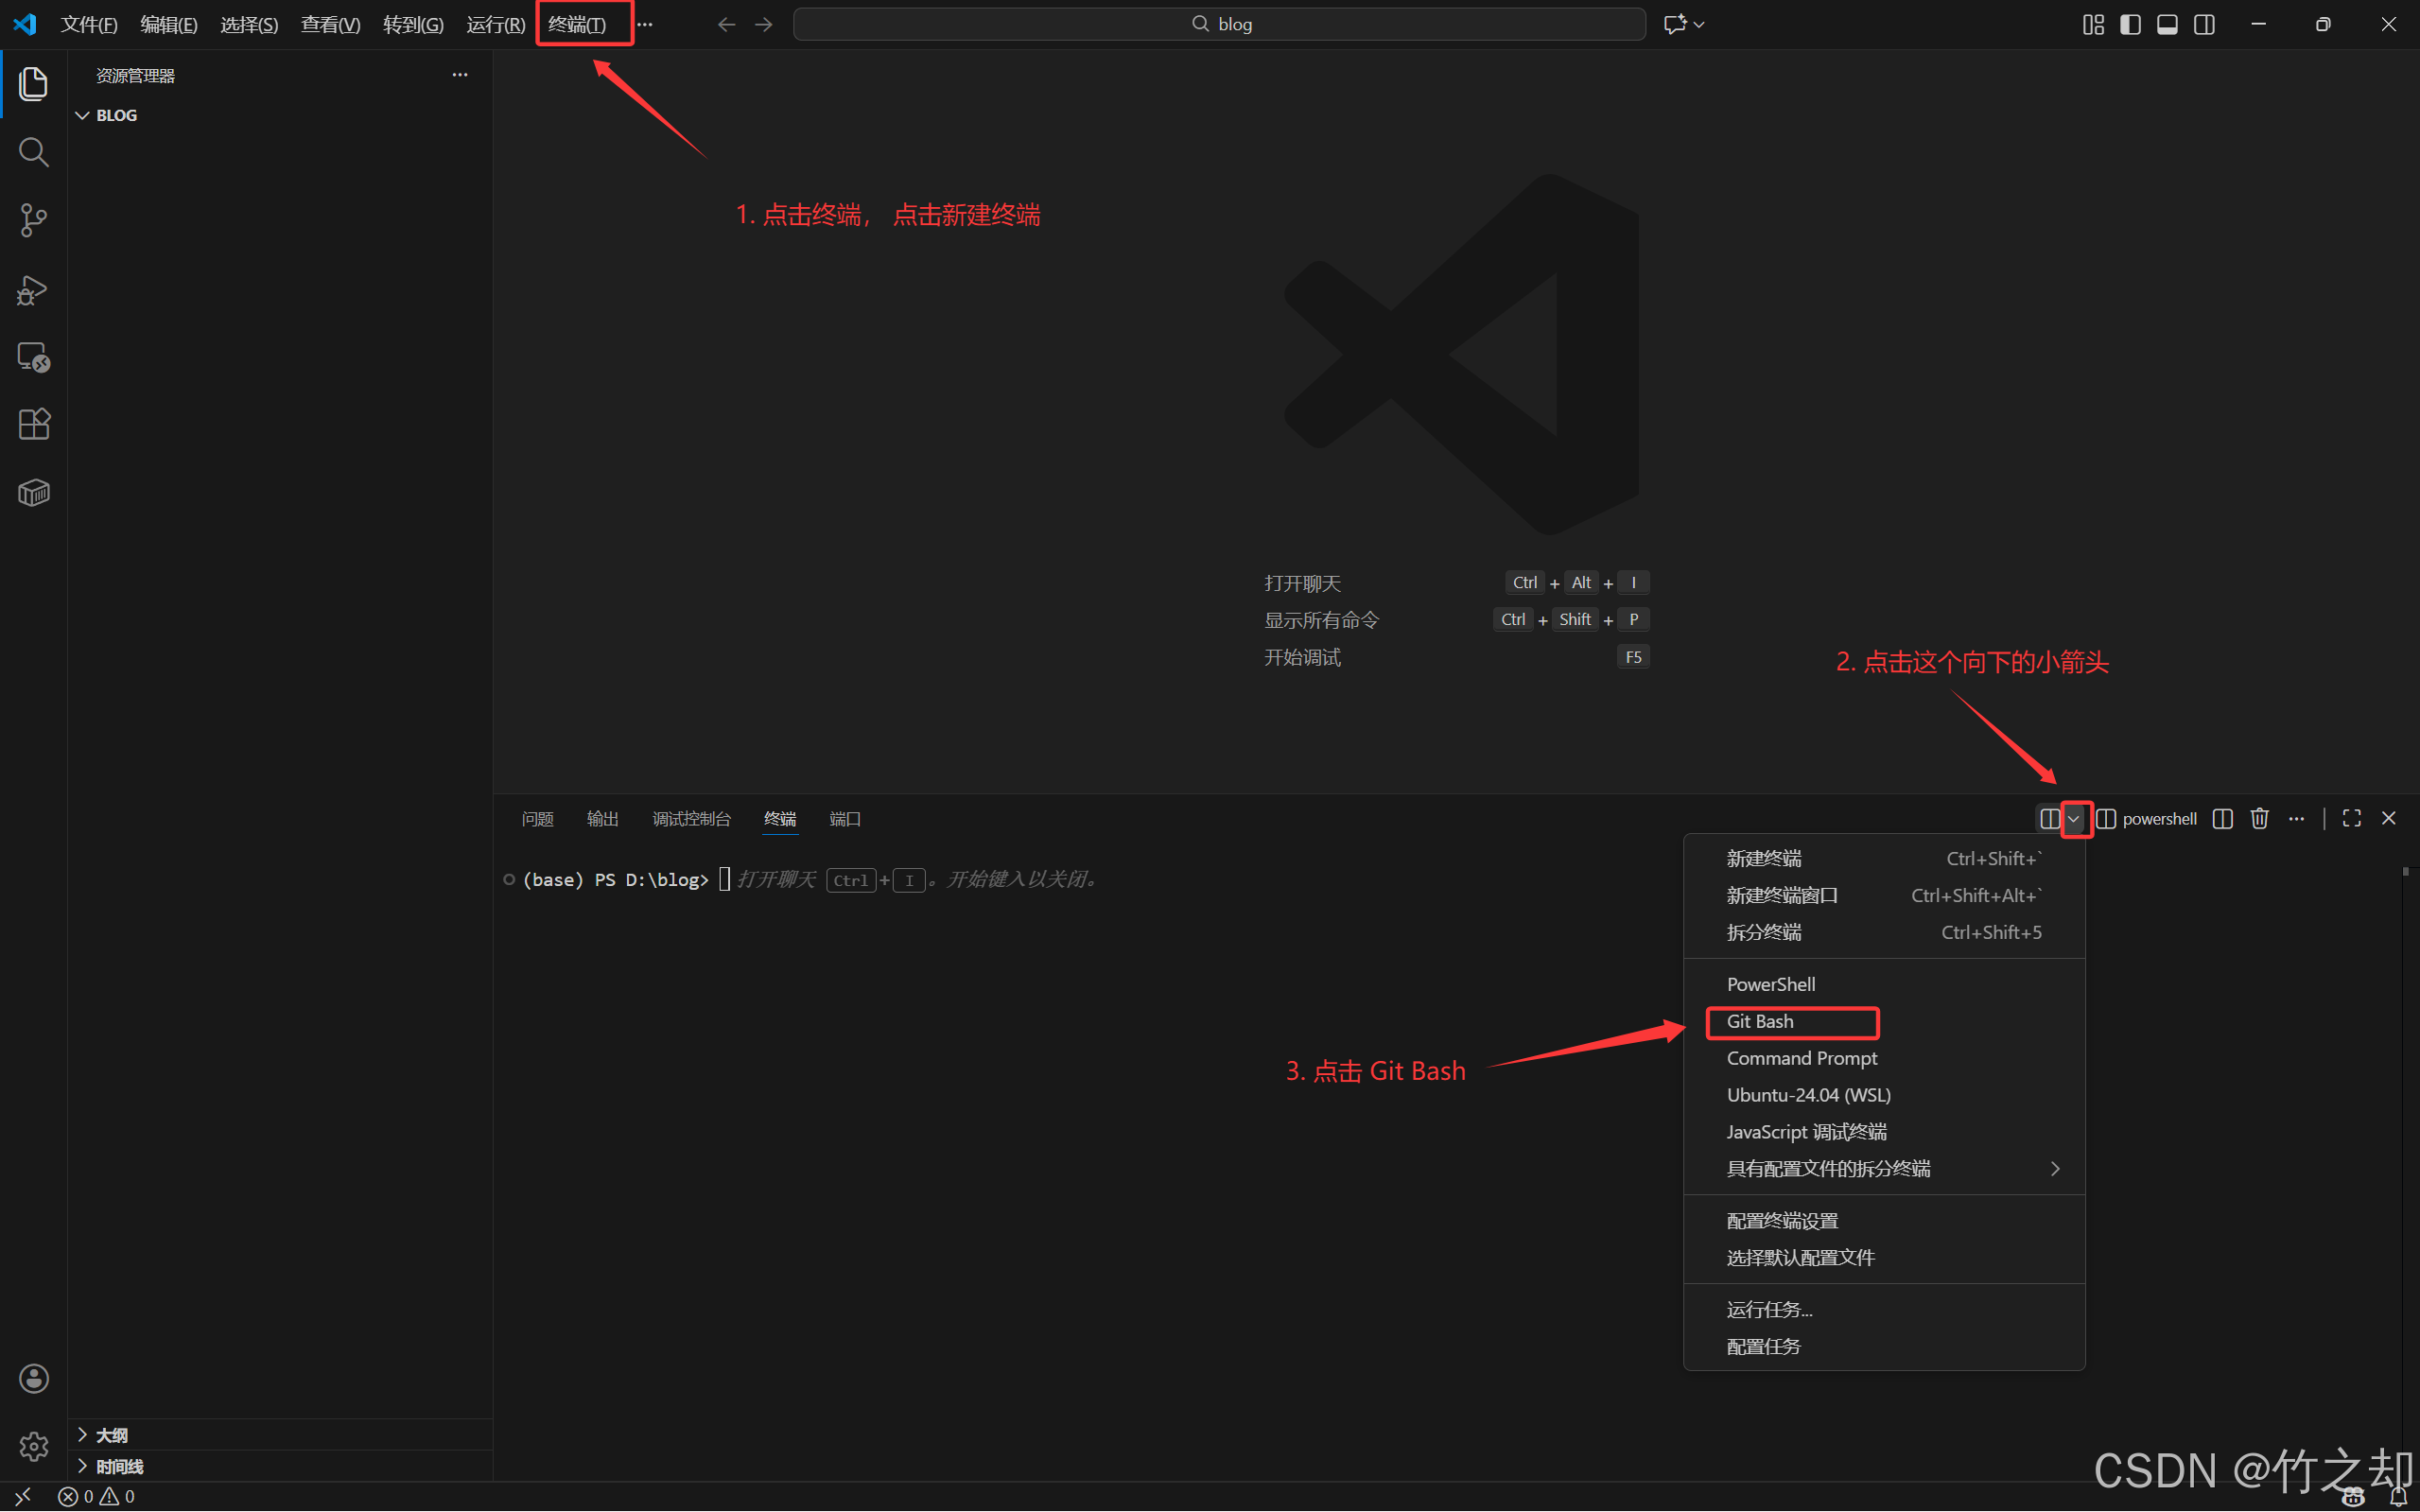Click errors and warnings status indicator
The image size is (2420, 1512).
96,1496
